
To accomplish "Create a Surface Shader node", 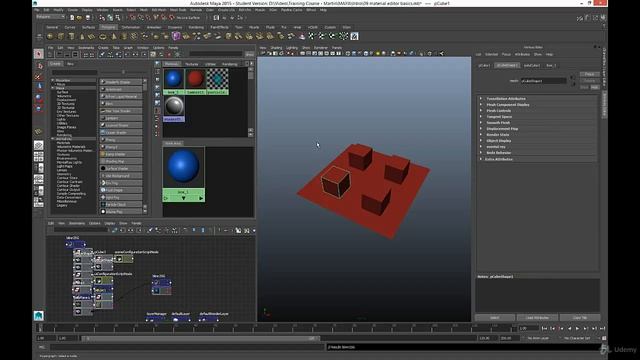I will tap(121, 169).
